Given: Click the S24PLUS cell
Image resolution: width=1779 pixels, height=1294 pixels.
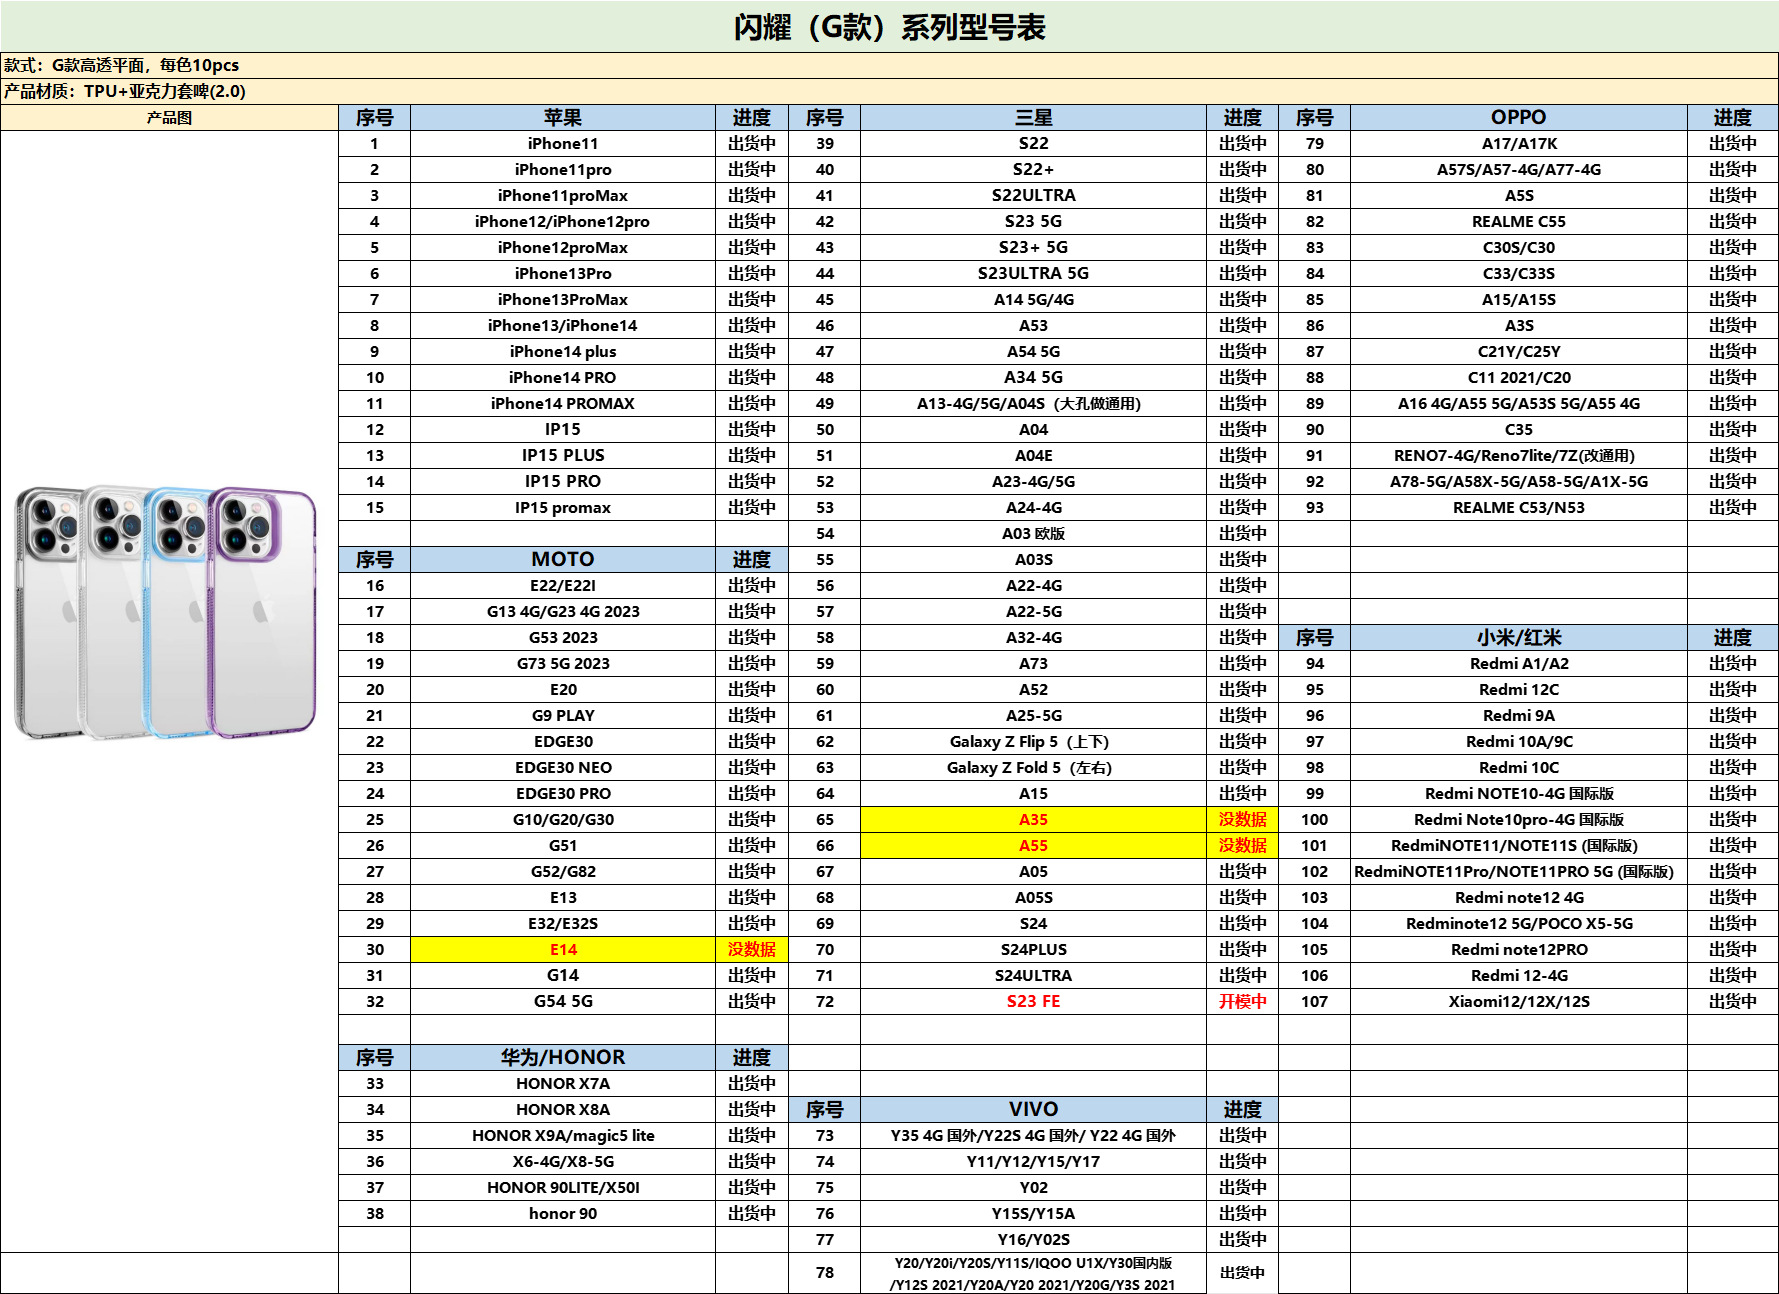Looking at the screenshot, I should pyautogui.click(x=1033, y=950).
